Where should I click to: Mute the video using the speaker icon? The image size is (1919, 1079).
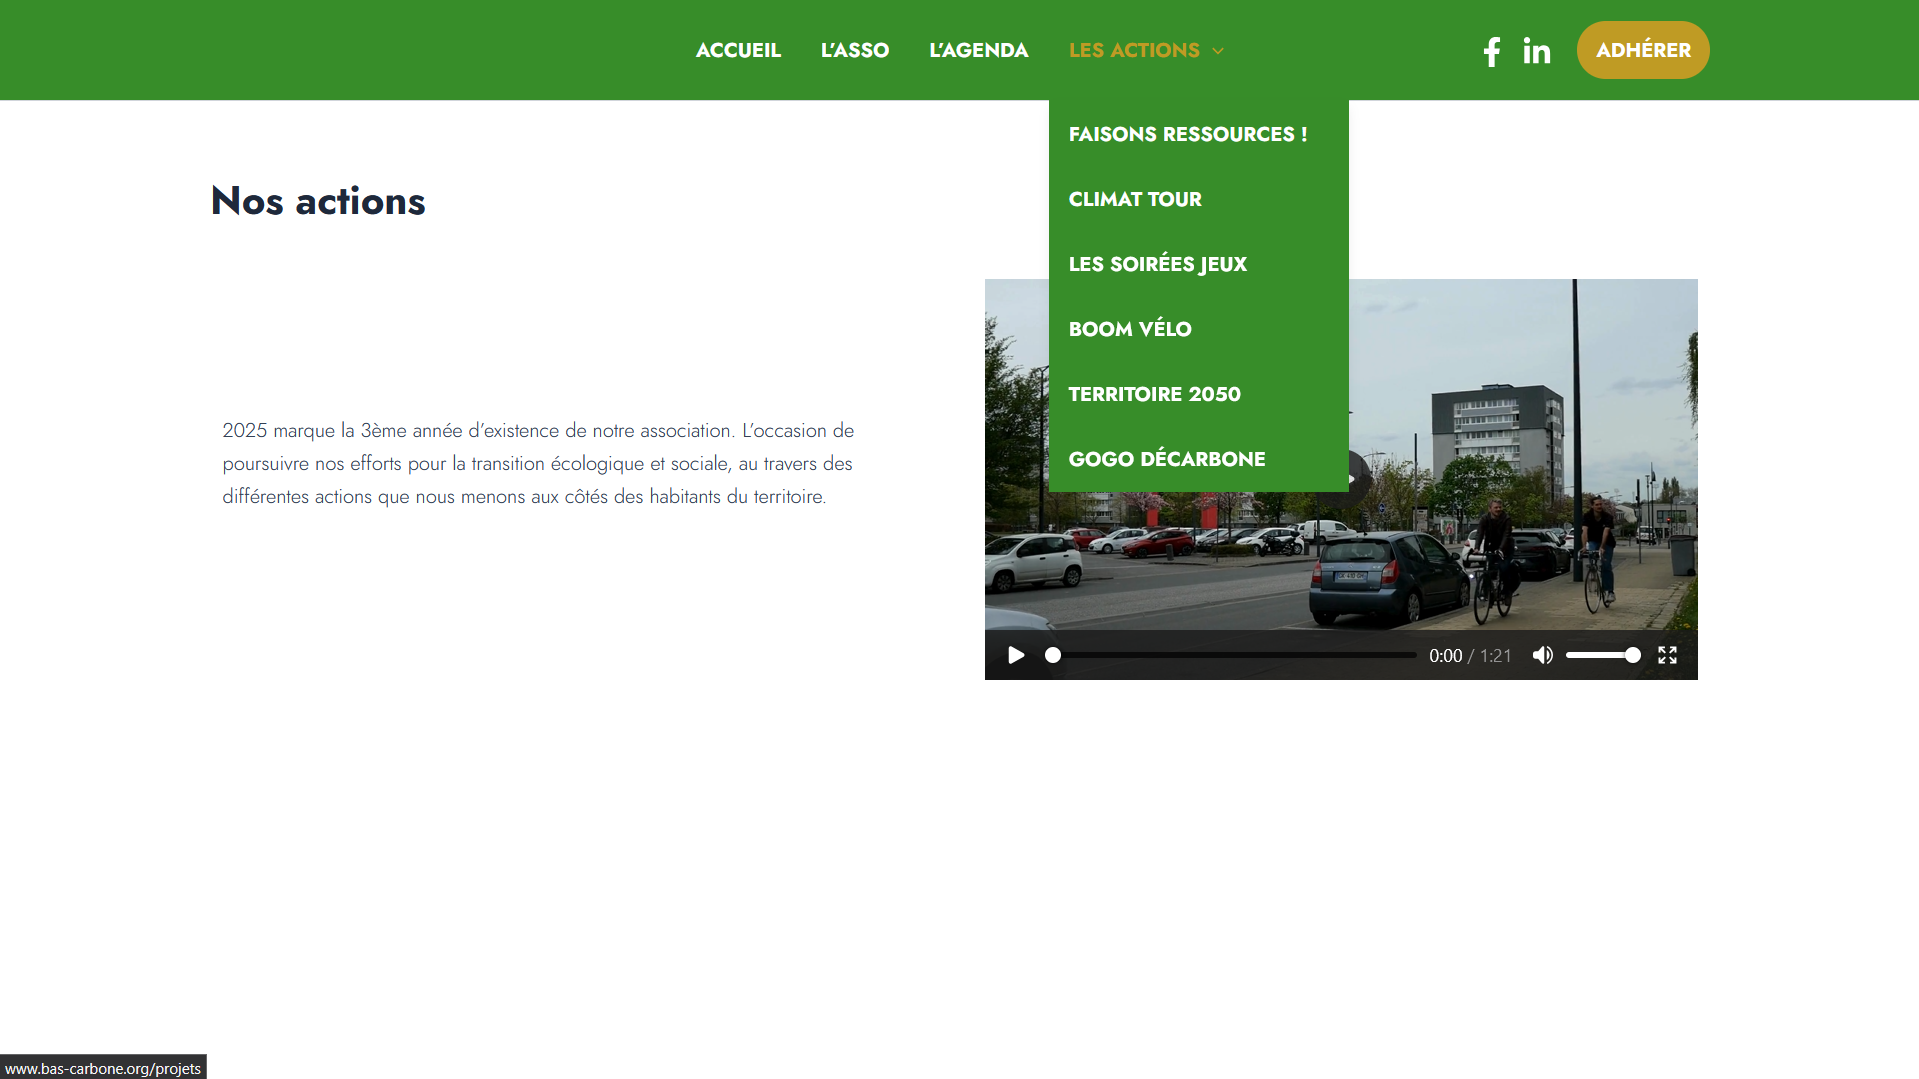(x=1543, y=655)
